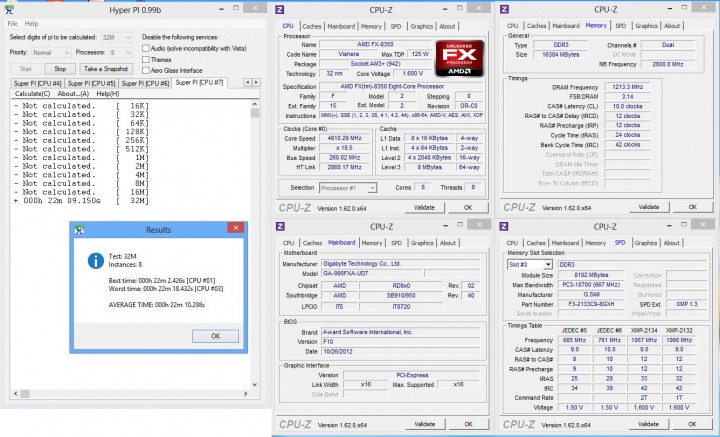Click the CPU-Z Z icon of the Memory tab window
This screenshot has height=437, width=720.
tap(504, 9)
